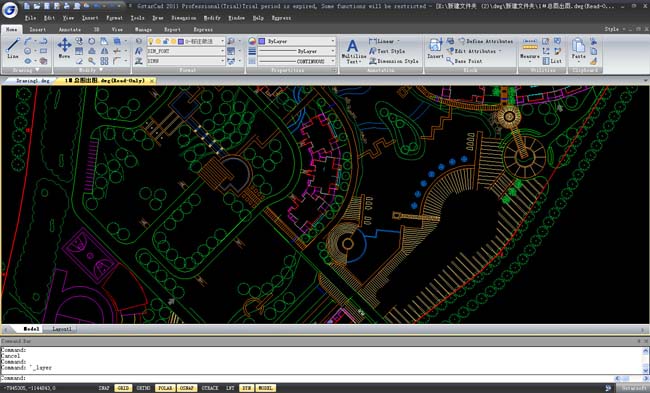Select the Line drawing tool
Screen dimensions: 650x393
pyautogui.click(x=13, y=49)
